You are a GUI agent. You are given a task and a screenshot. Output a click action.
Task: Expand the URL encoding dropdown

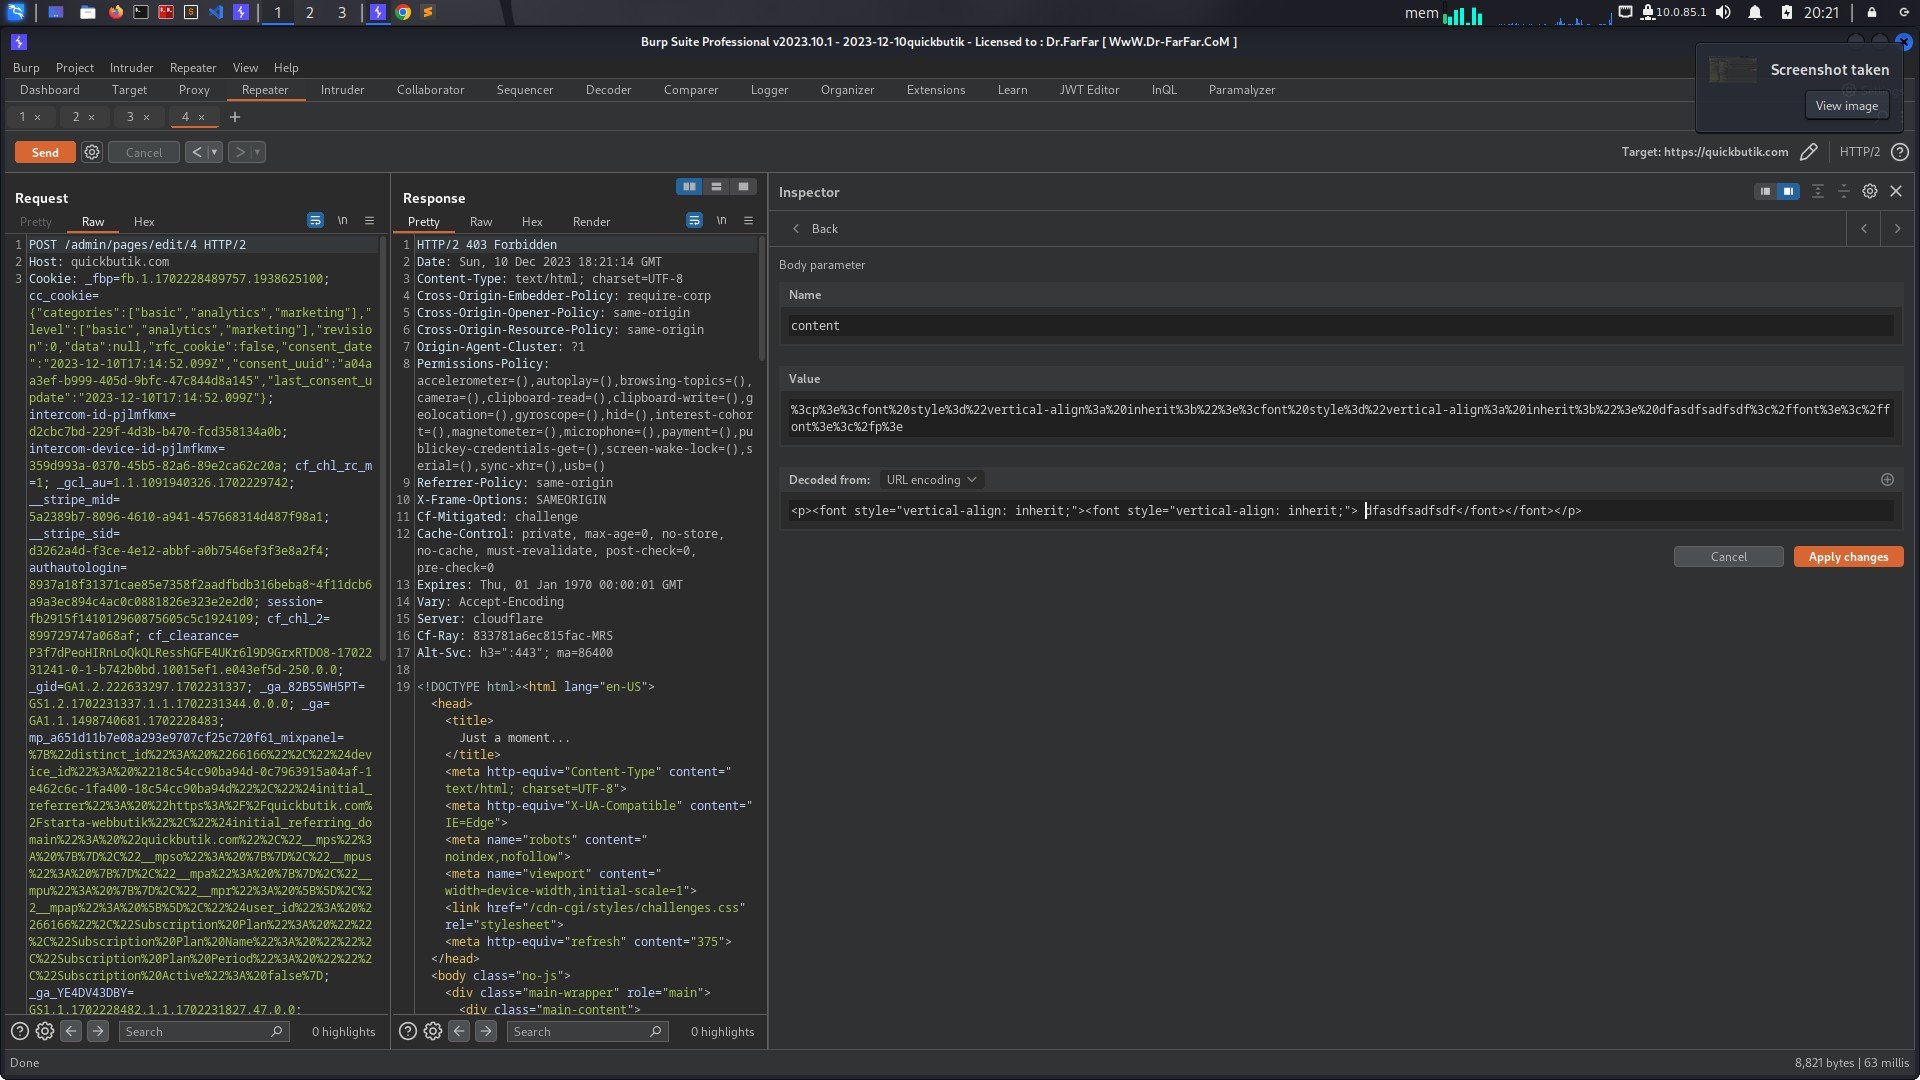click(931, 480)
